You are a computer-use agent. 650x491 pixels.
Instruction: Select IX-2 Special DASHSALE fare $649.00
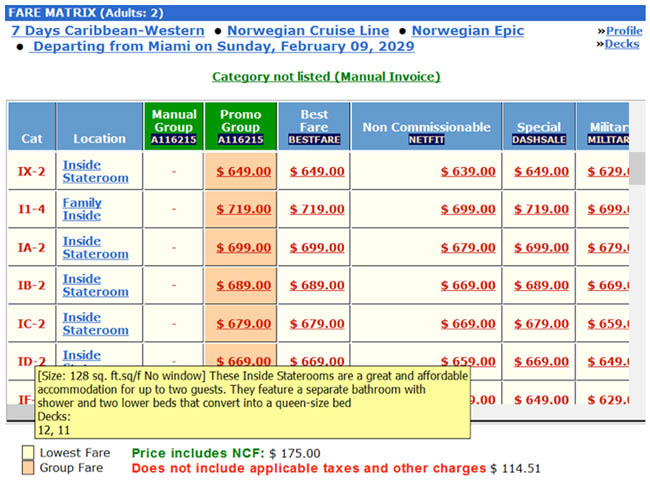pyautogui.click(x=541, y=171)
